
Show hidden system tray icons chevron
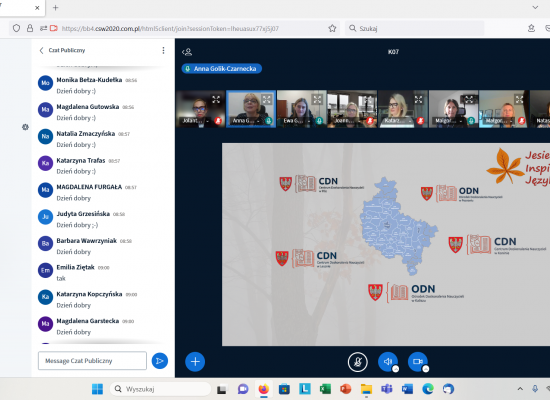click(520, 388)
